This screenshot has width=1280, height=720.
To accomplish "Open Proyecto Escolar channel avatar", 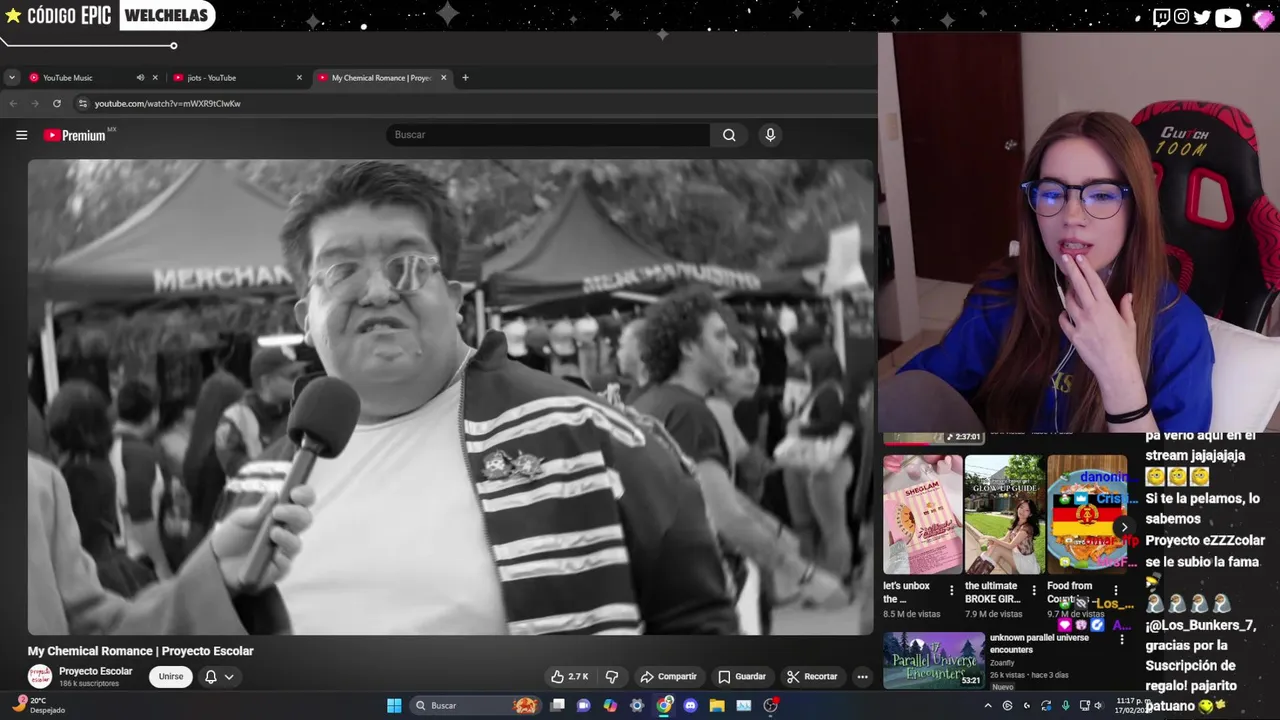I will coord(40,676).
